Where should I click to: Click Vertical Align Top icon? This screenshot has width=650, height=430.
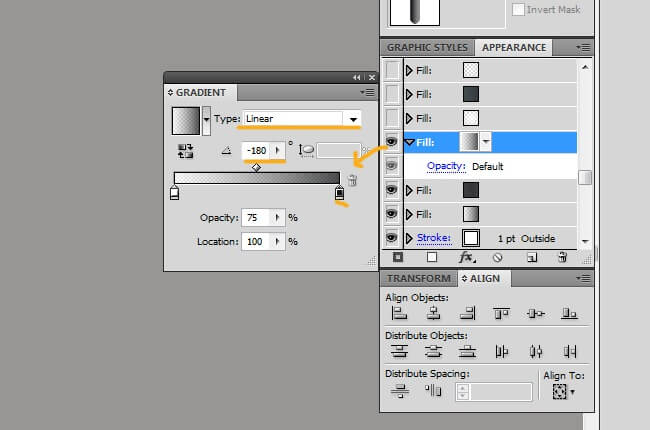(501, 314)
